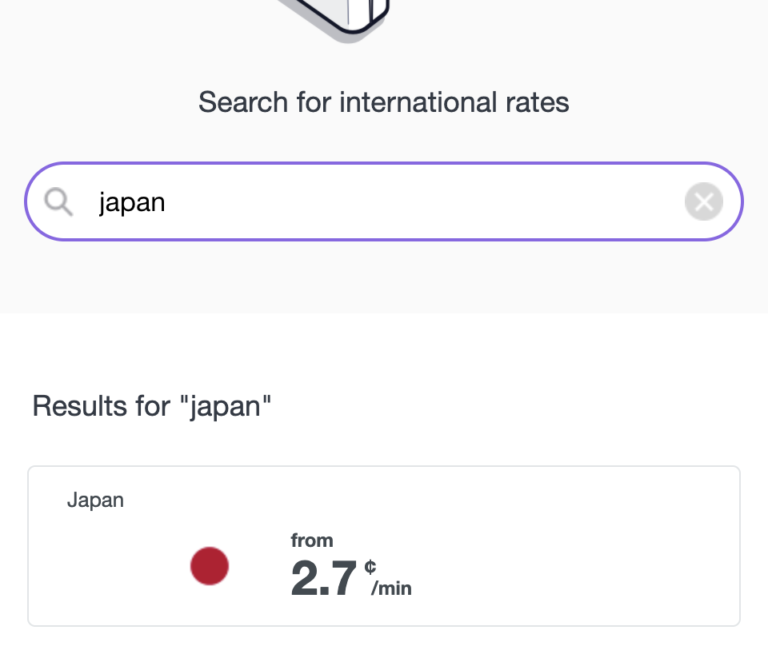Click the "/min" unit text

pos(391,589)
